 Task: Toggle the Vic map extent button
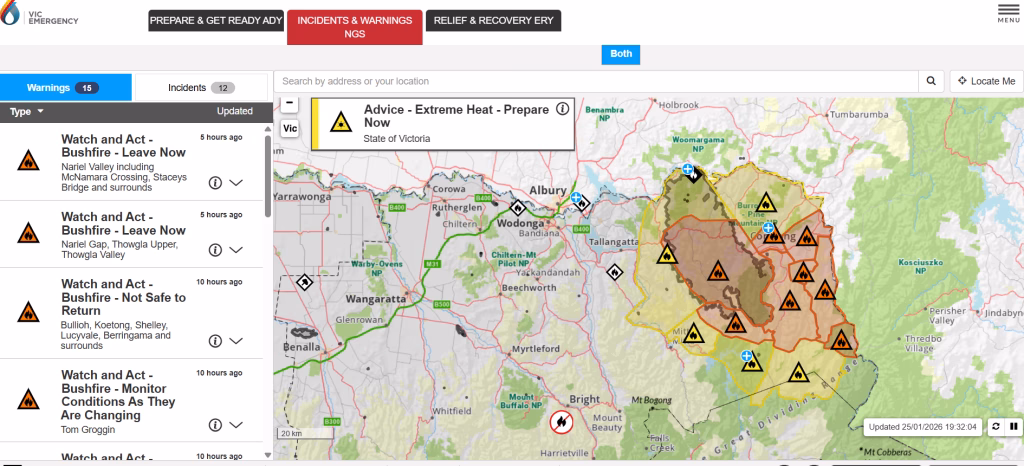coord(289,128)
